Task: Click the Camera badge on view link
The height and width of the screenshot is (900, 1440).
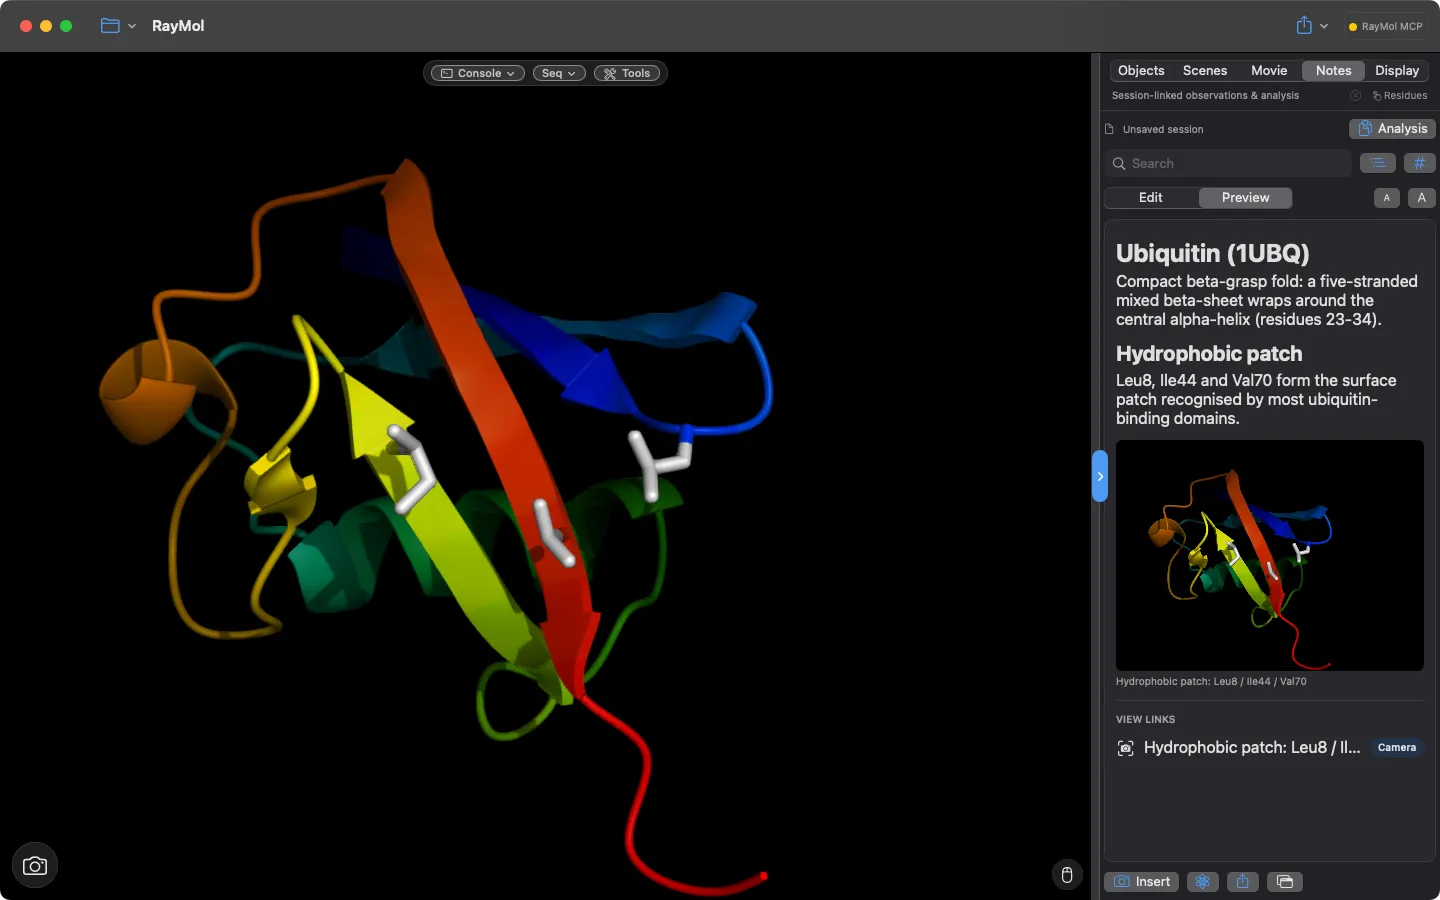Action: tap(1396, 748)
